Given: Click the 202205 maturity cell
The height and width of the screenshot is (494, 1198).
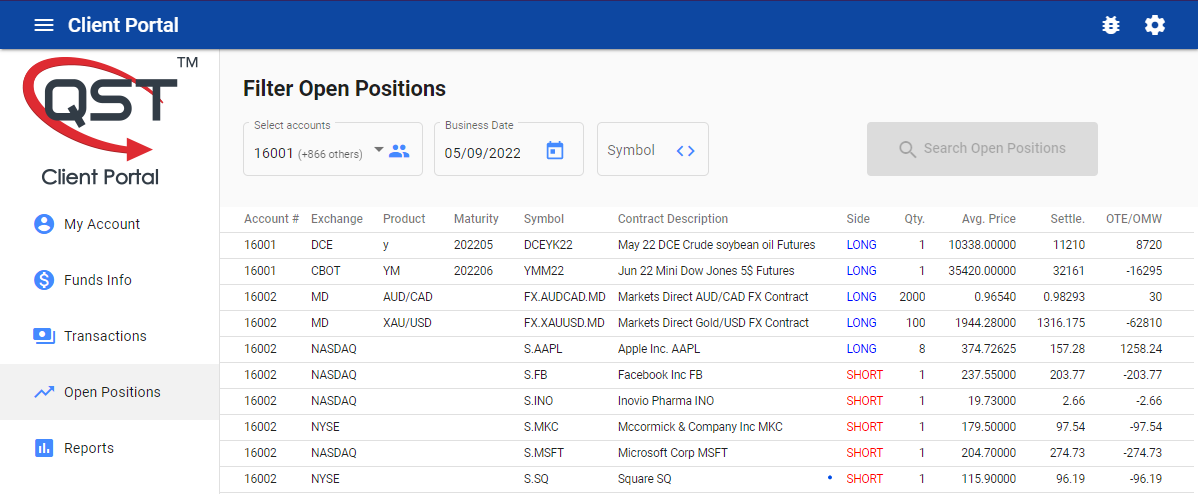Looking at the screenshot, I should pos(474,245).
